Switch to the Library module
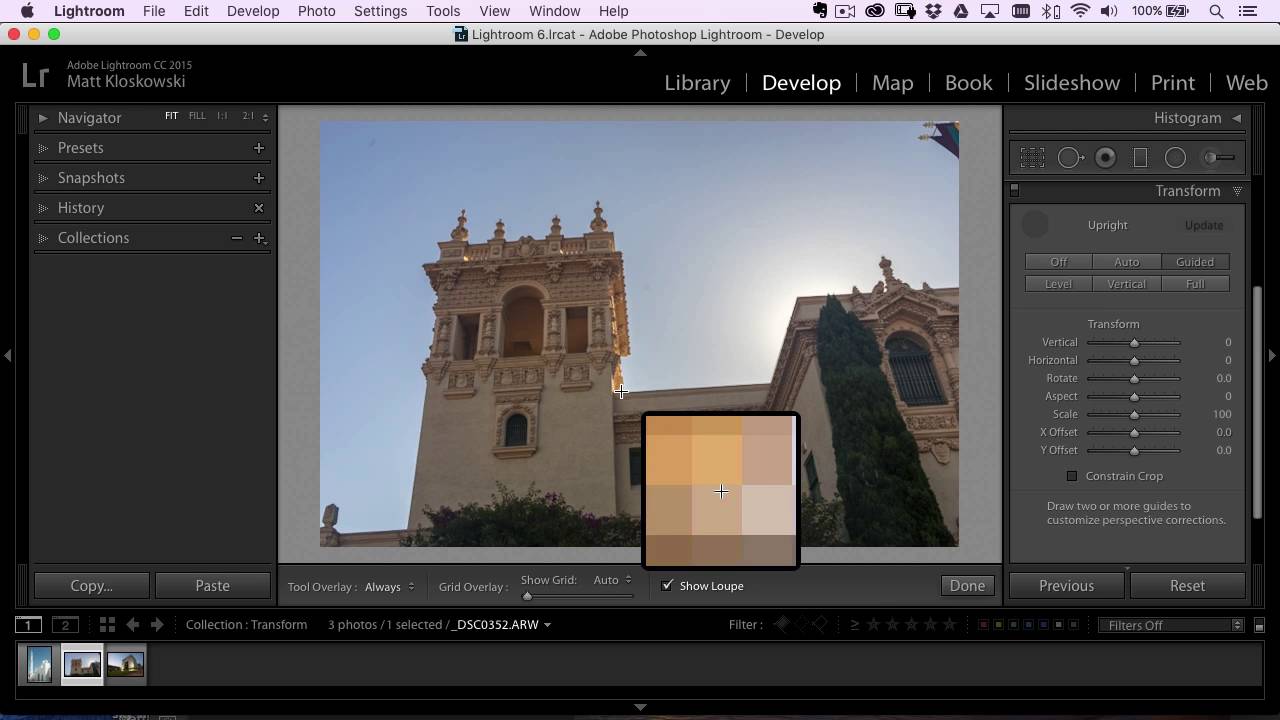This screenshot has width=1280, height=720. click(697, 83)
